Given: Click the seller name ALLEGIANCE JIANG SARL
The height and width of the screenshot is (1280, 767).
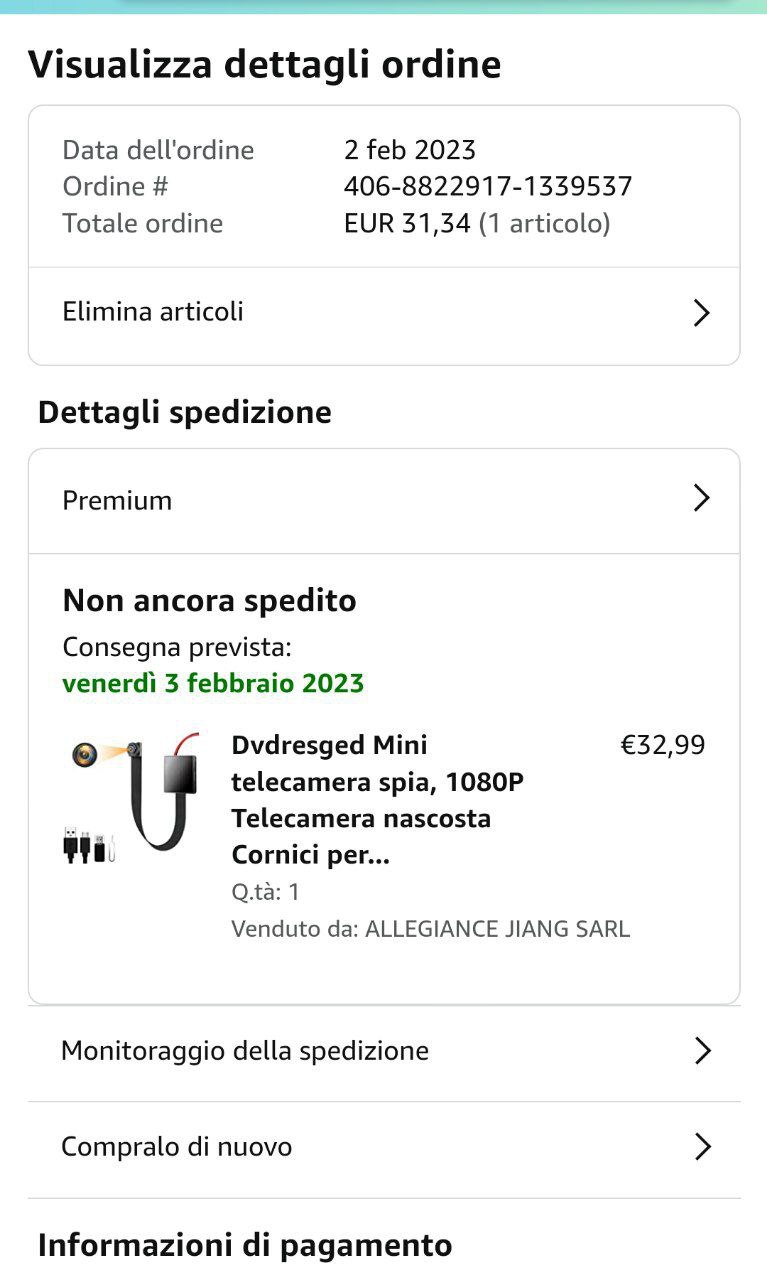Looking at the screenshot, I should coord(497,929).
